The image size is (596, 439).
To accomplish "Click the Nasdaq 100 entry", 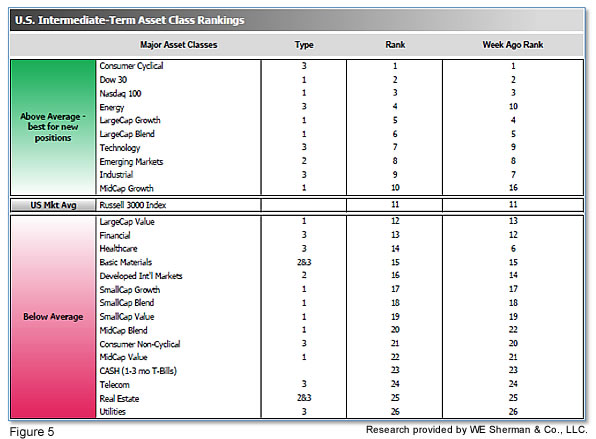I will tap(120, 94).
